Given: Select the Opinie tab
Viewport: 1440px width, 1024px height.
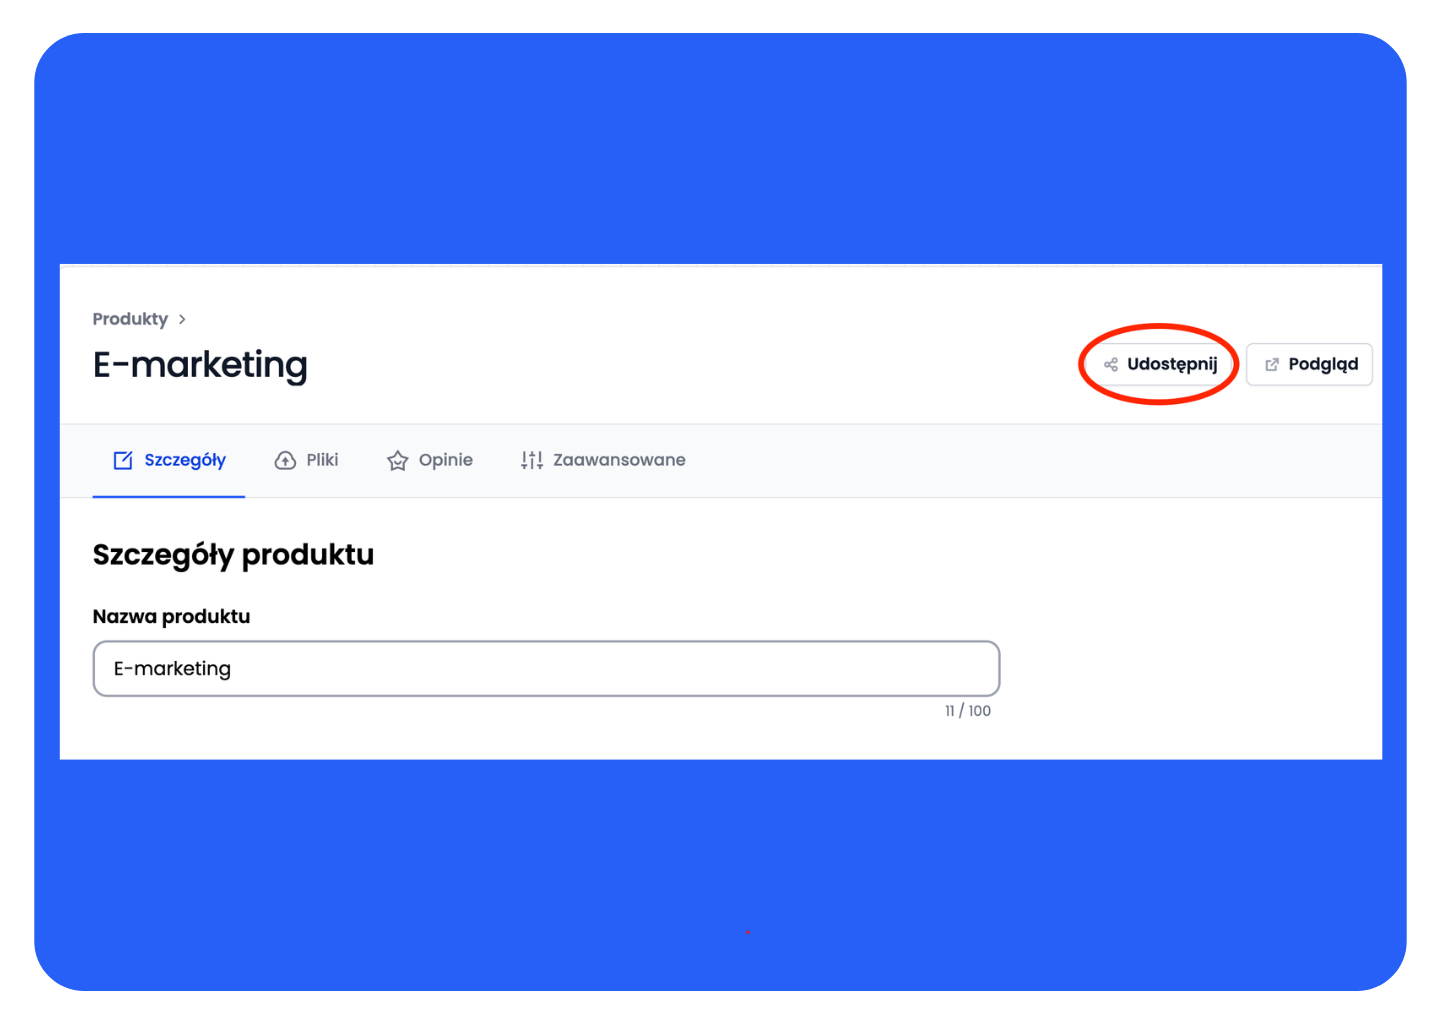Looking at the screenshot, I should (x=445, y=460).
